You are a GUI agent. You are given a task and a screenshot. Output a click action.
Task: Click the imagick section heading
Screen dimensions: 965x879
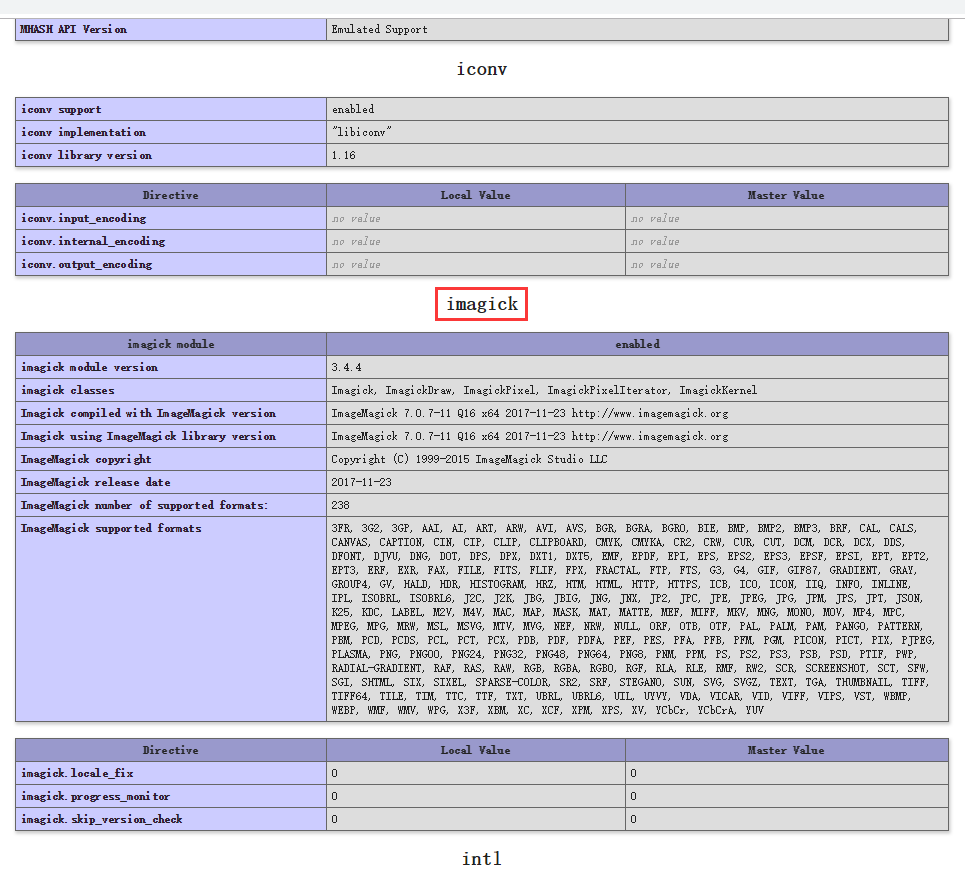pos(482,304)
